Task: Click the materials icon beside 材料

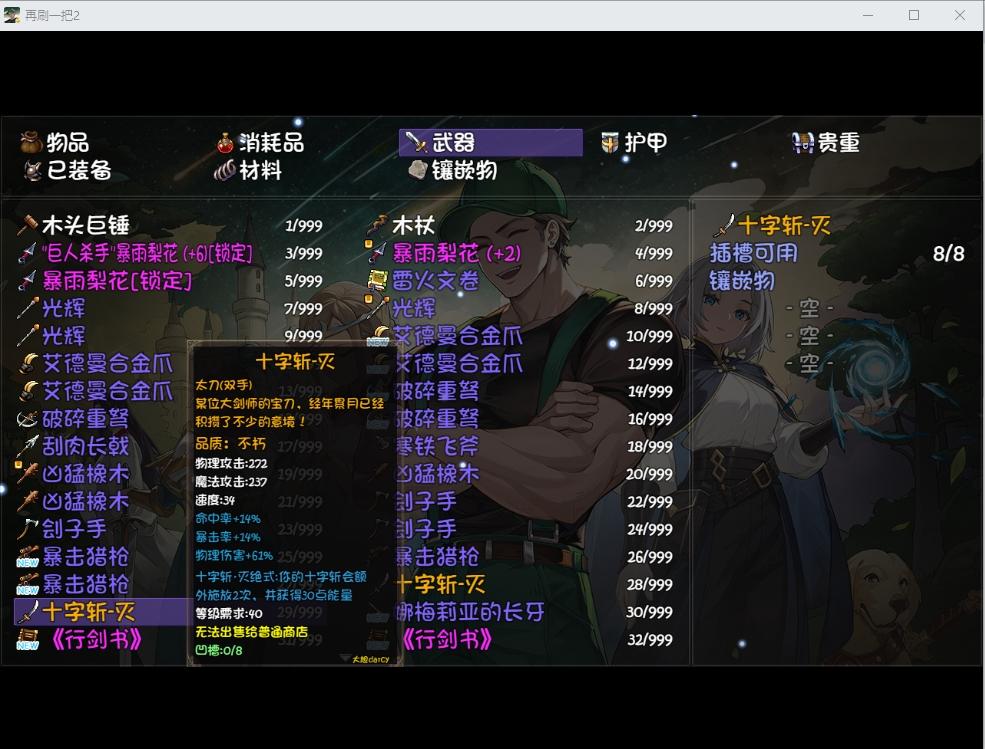Action: [224, 170]
